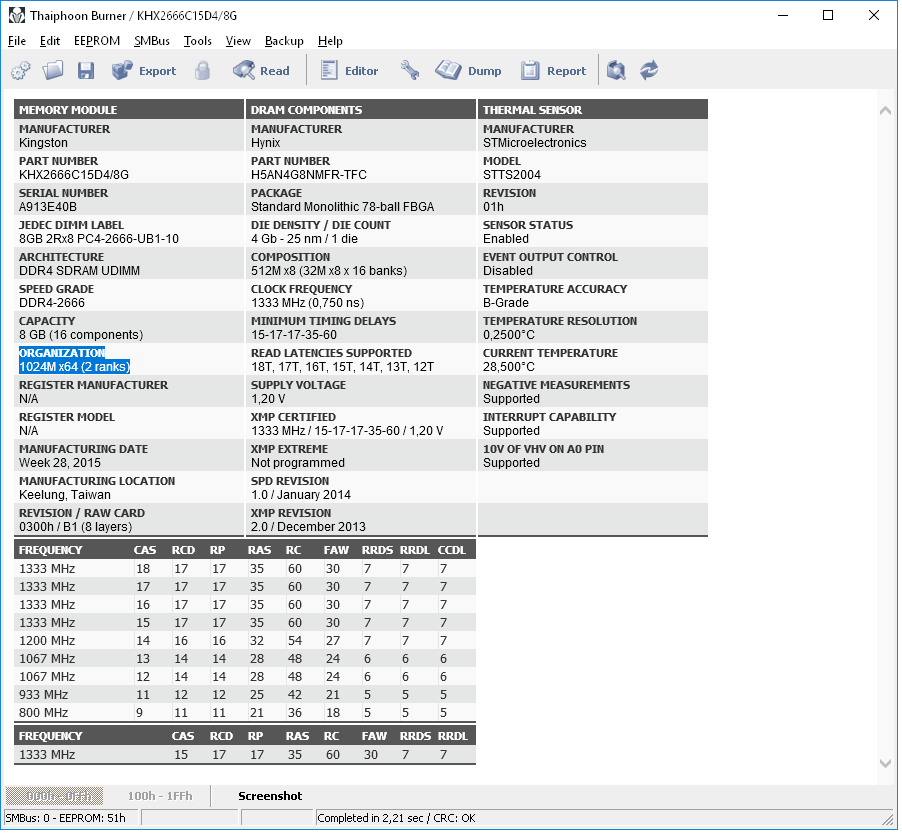Screen dimensions: 902x833
Task: Click the manufacturing date Week 28, 2015
Action: tap(60, 463)
